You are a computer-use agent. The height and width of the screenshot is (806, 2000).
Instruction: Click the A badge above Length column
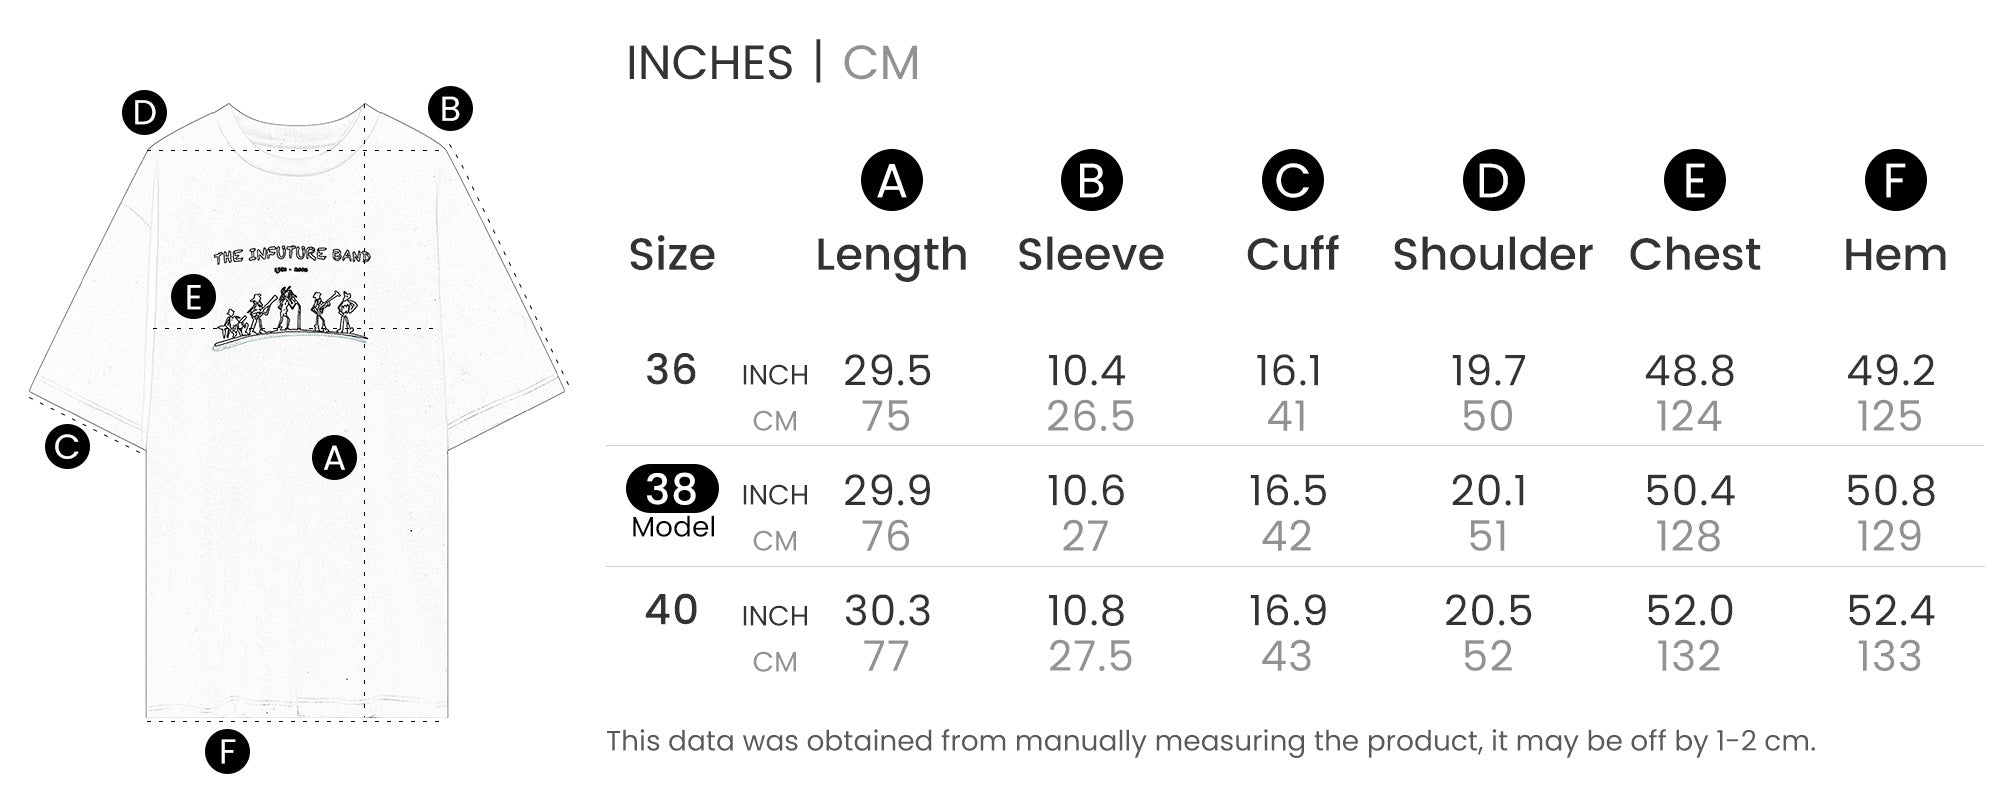[891, 181]
